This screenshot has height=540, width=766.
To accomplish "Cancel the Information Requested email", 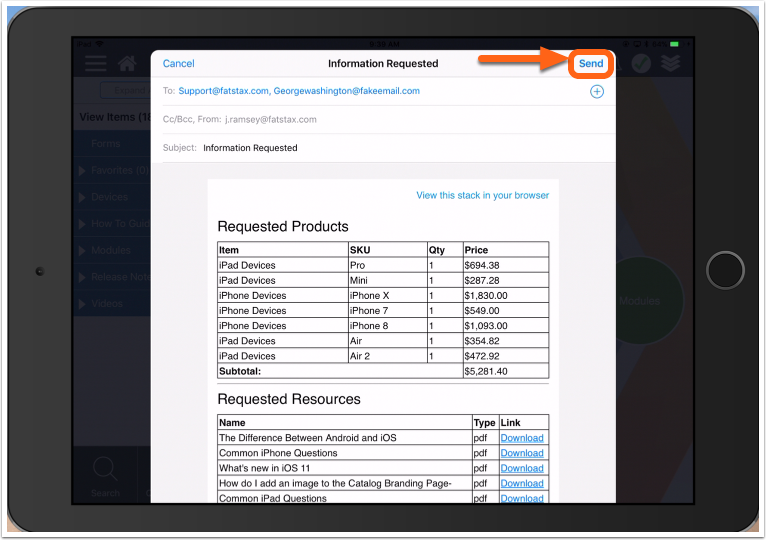I will point(178,64).
